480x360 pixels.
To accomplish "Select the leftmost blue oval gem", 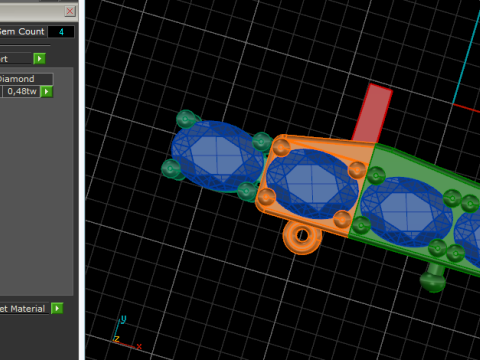I will click(x=217, y=156).
